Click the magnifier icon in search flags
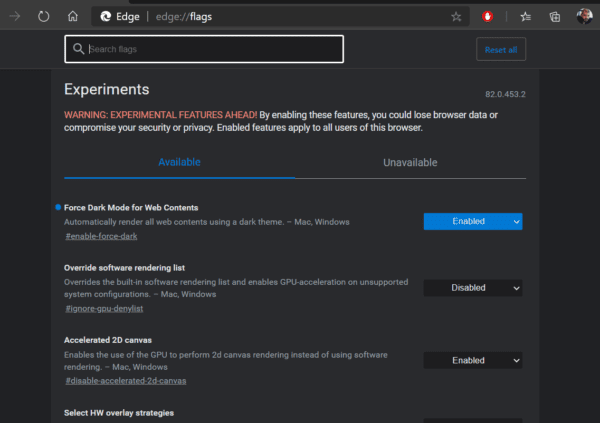 pos(78,49)
